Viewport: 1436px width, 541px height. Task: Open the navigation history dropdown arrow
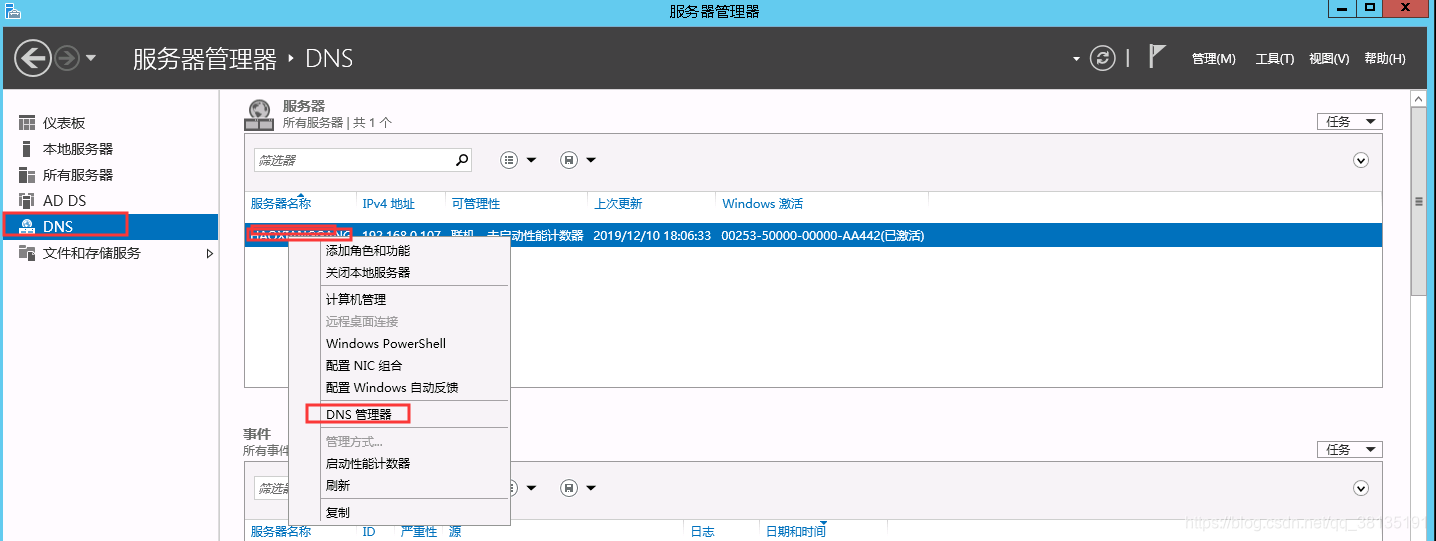tap(91, 58)
